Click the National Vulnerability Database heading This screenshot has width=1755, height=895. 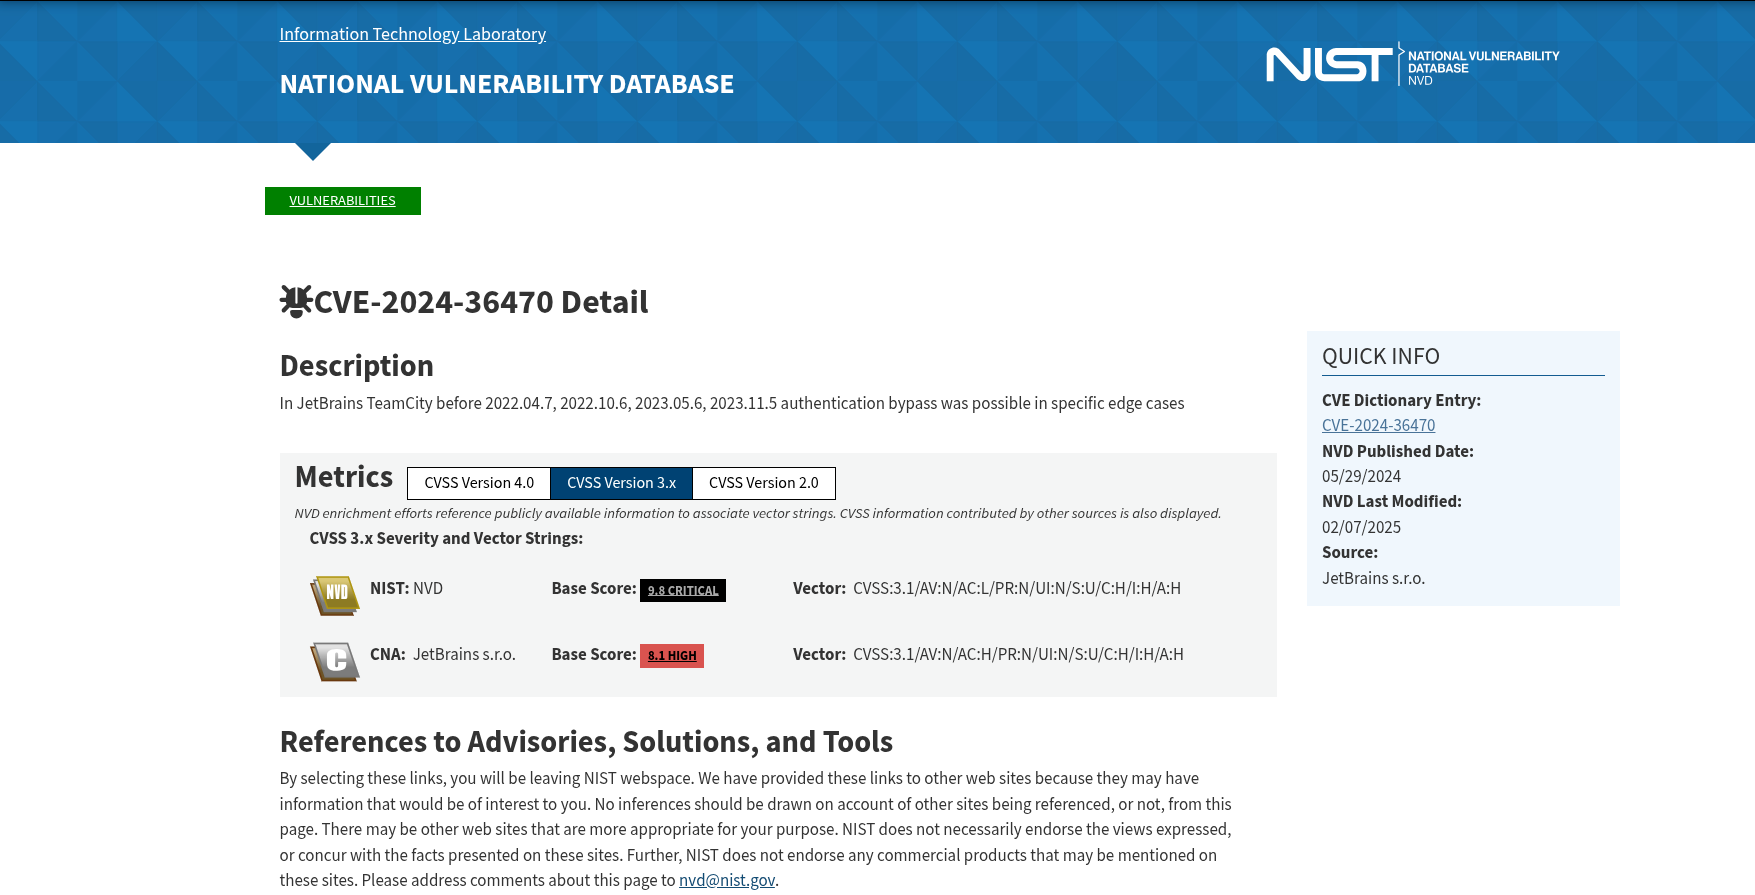click(x=506, y=84)
